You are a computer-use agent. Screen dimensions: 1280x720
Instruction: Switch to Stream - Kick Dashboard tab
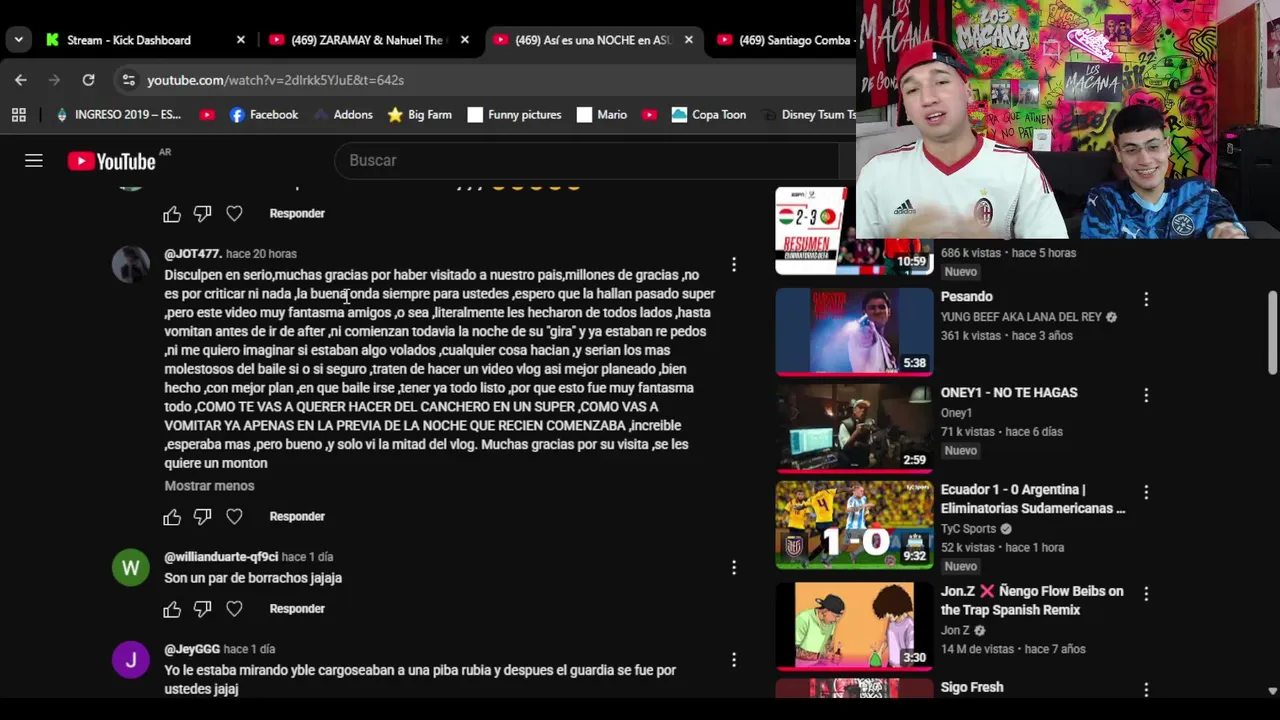point(129,40)
